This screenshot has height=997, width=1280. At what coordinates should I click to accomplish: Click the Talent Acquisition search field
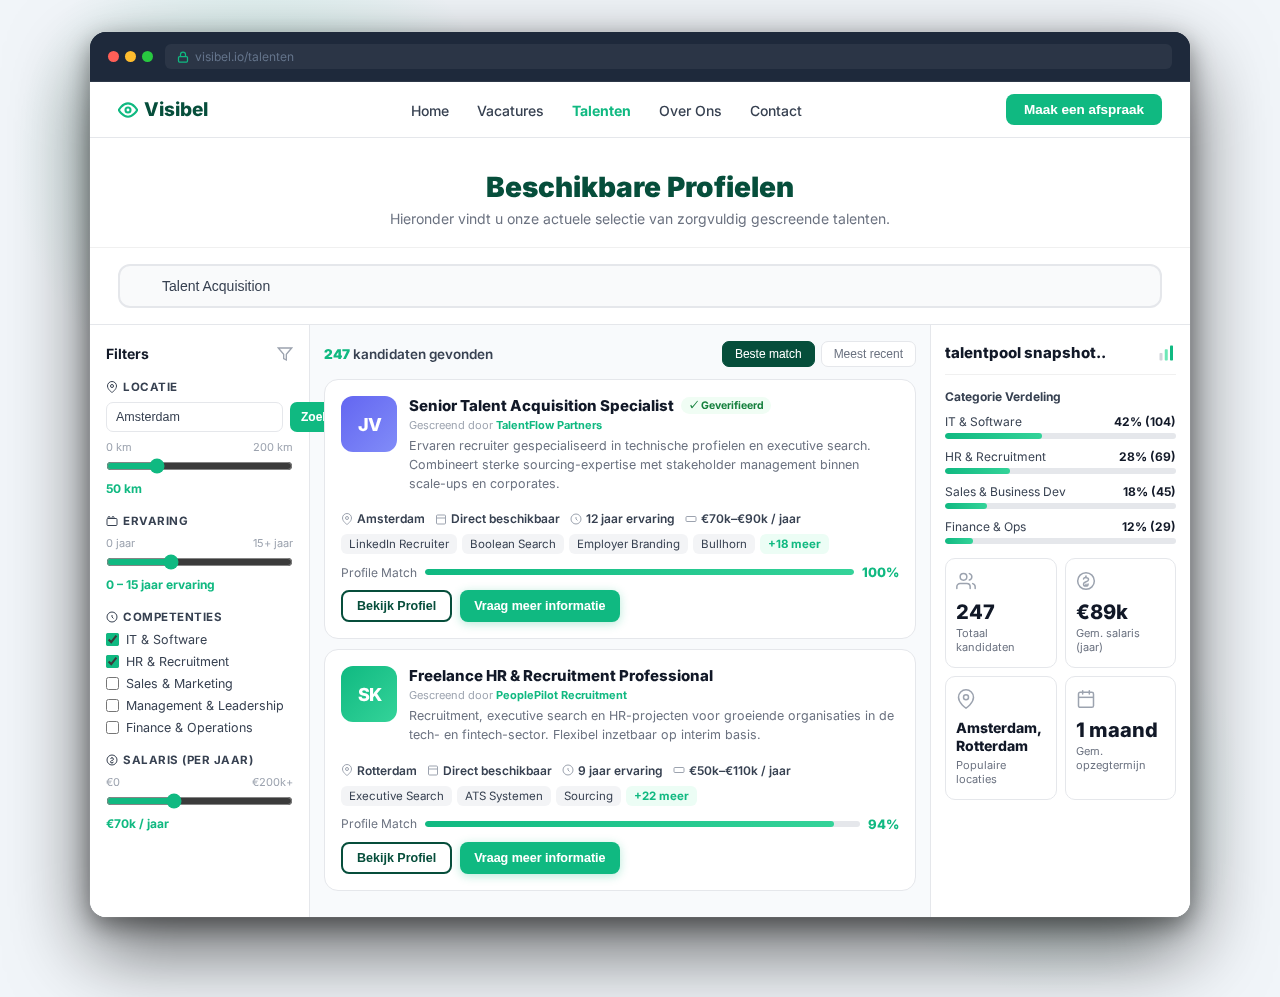pos(640,286)
